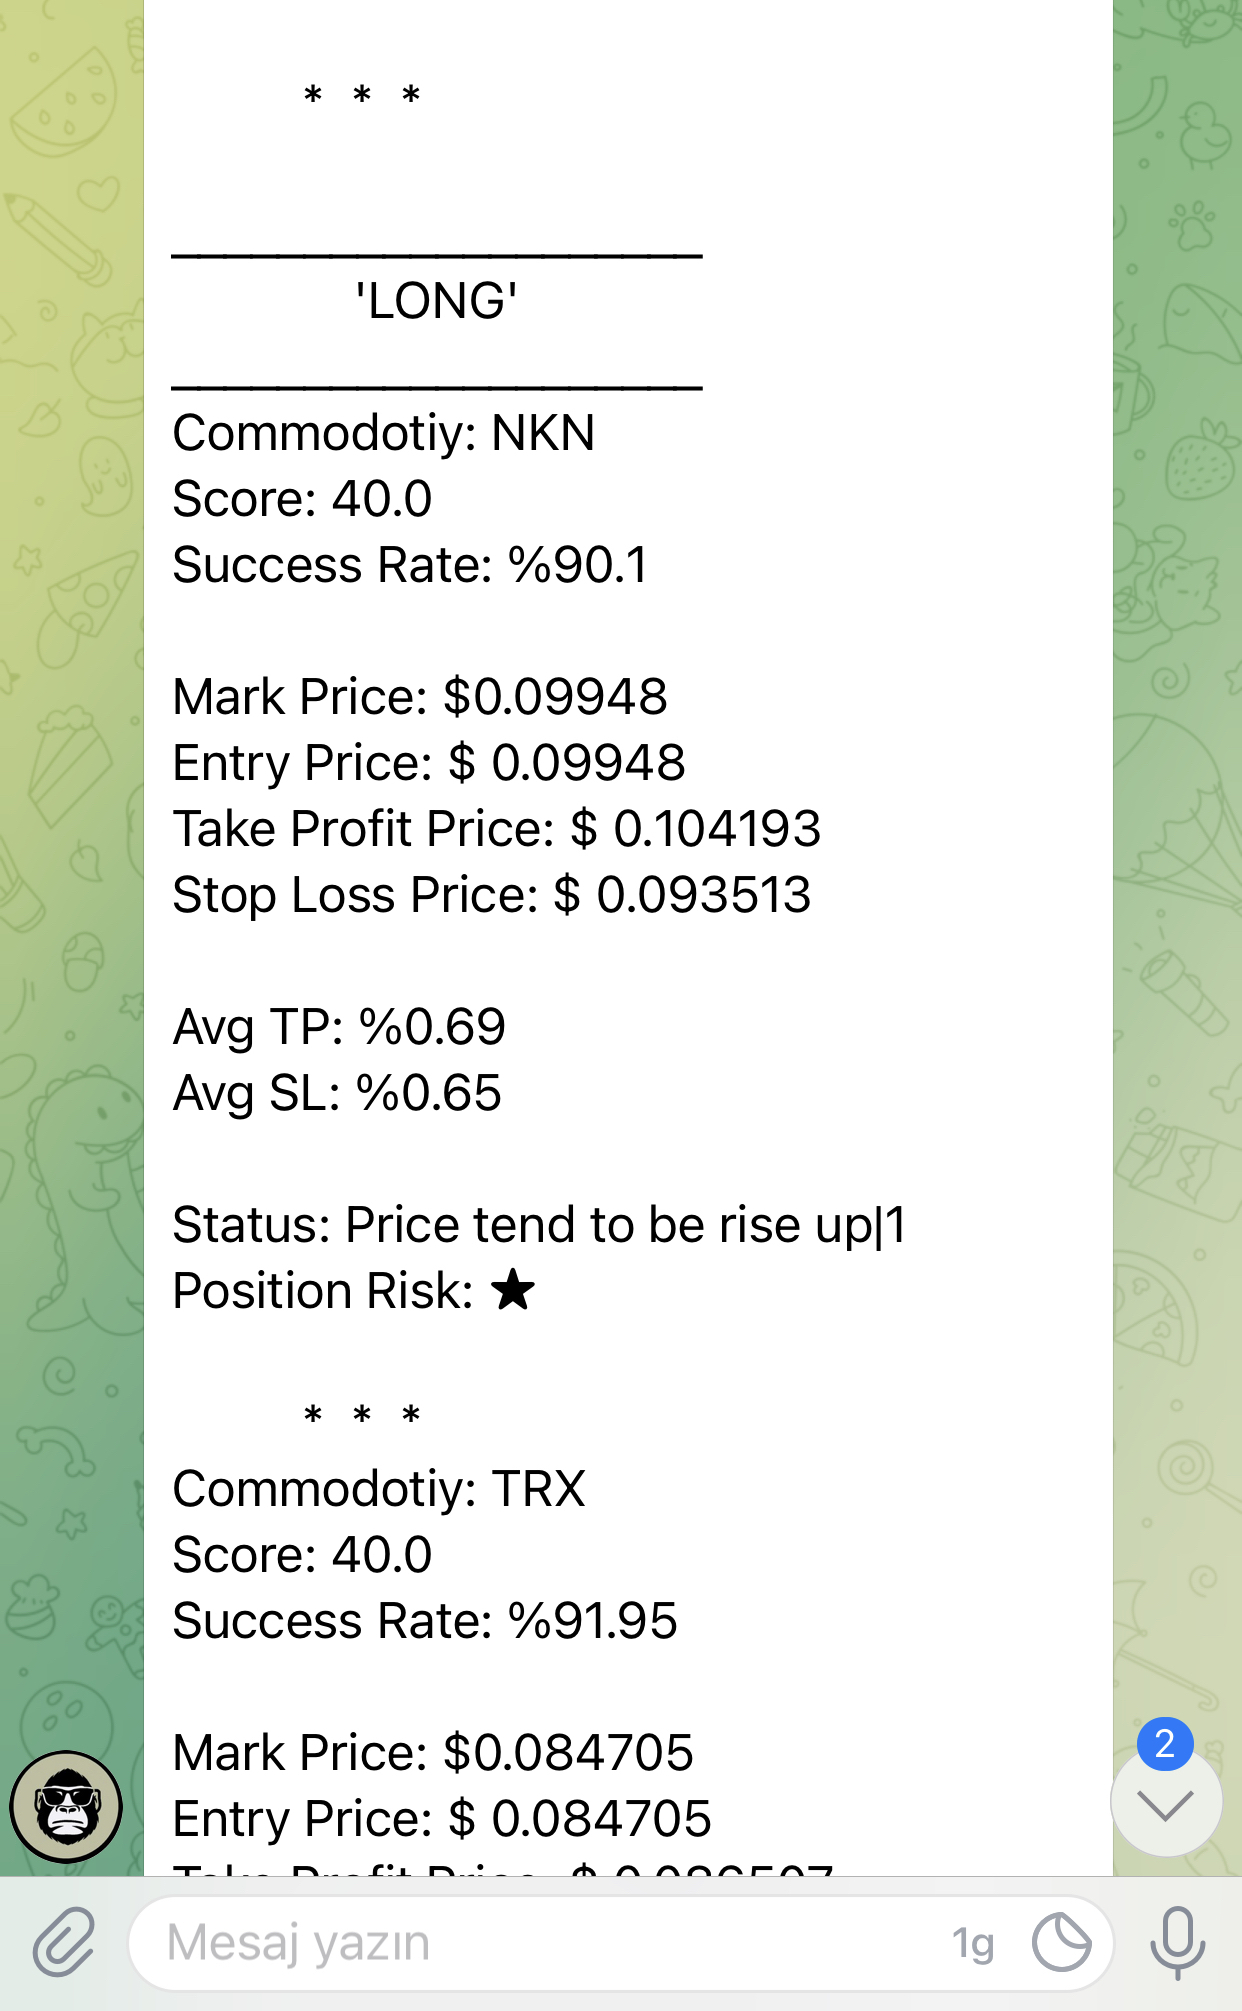This screenshot has width=1242, height=2011.
Task: Click the paperclip attach icon
Action: (x=64, y=1942)
